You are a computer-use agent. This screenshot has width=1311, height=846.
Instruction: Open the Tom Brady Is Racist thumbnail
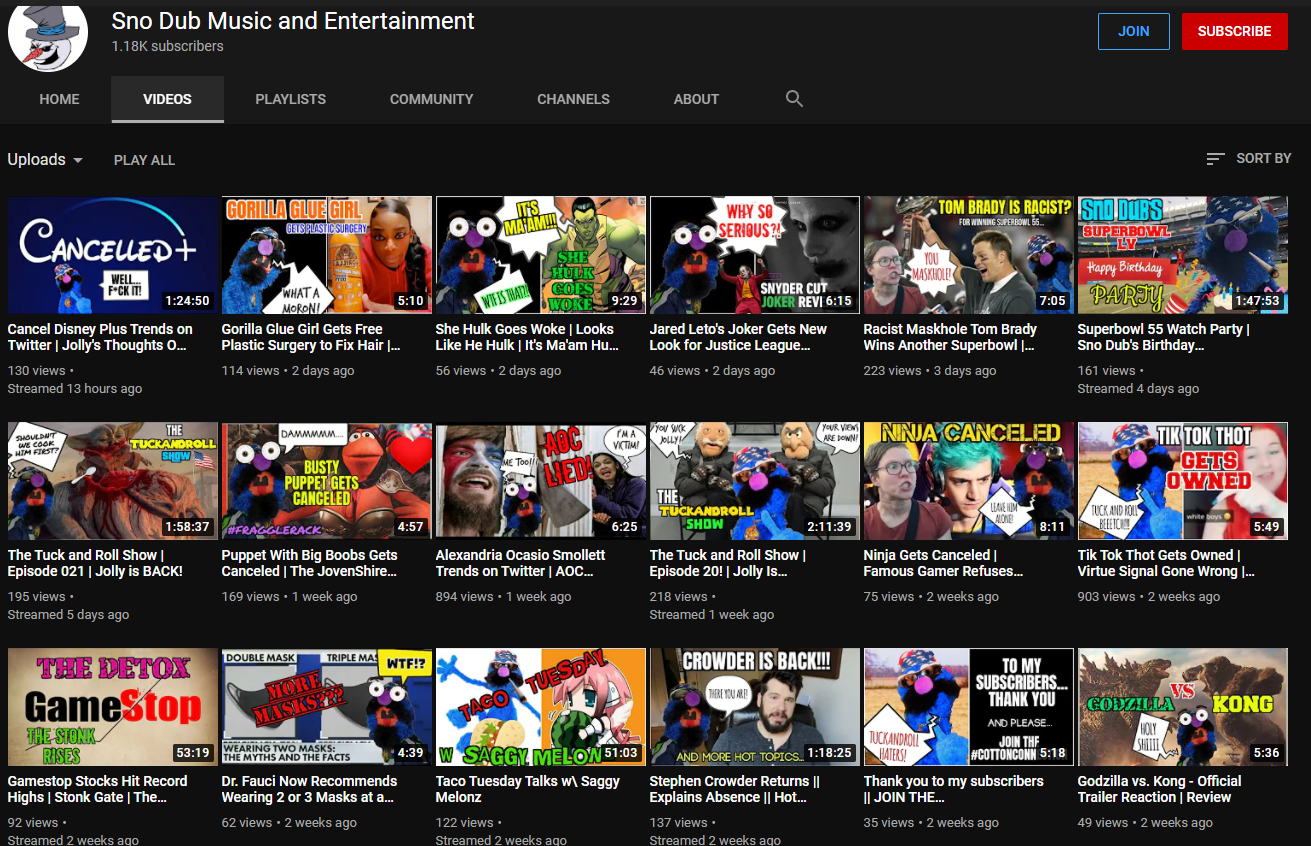[x=969, y=255]
